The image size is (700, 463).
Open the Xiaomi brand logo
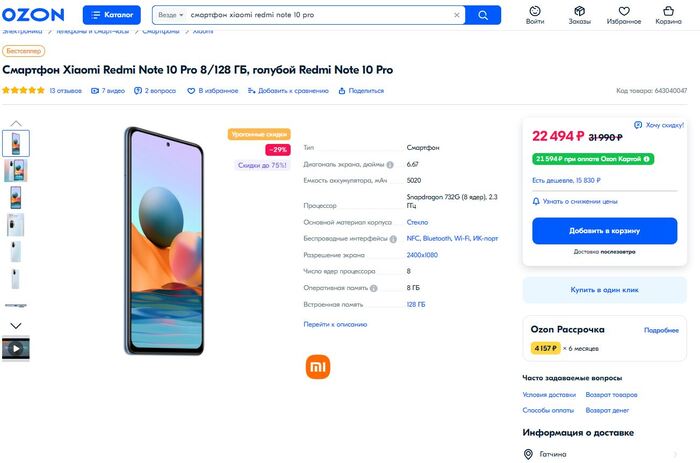(x=317, y=366)
